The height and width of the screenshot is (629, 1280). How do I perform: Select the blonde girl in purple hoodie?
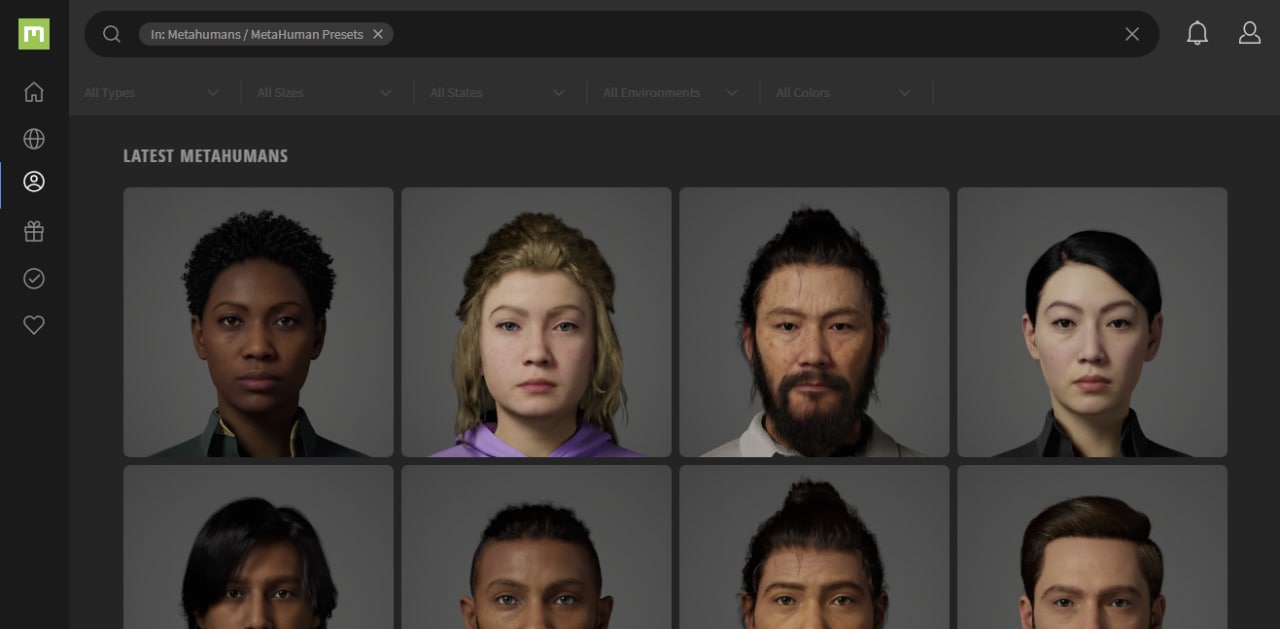[x=536, y=322]
